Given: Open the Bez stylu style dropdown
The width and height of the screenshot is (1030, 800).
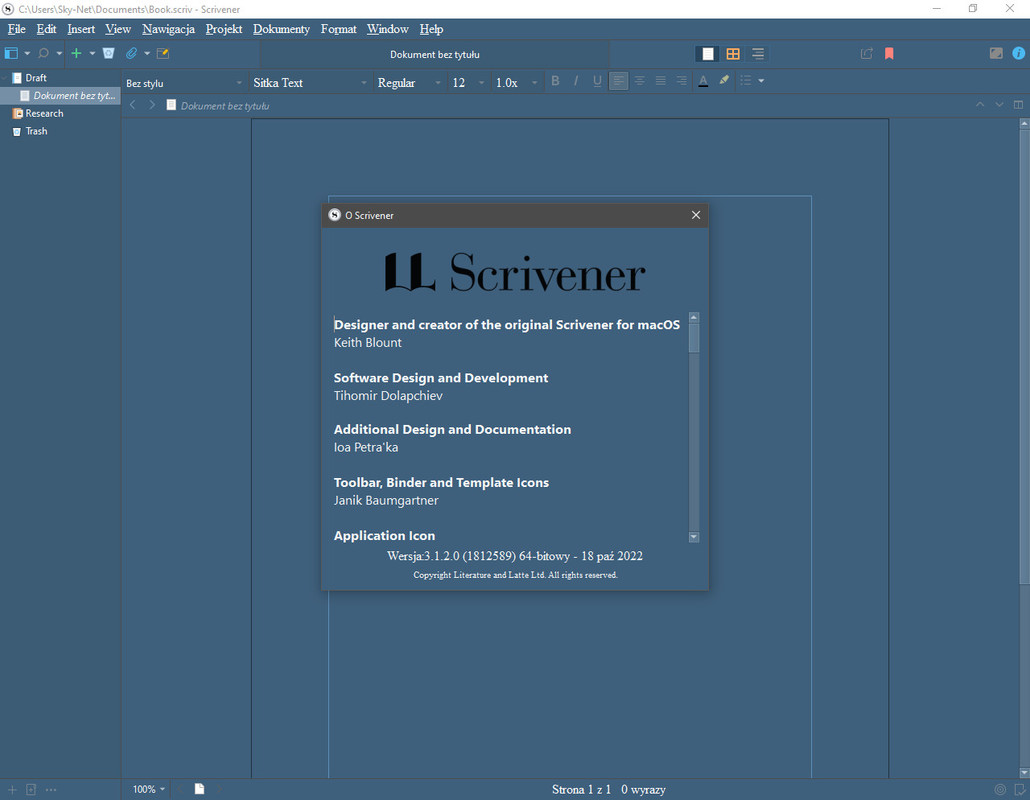Looking at the screenshot, I should tap(184, 83).
